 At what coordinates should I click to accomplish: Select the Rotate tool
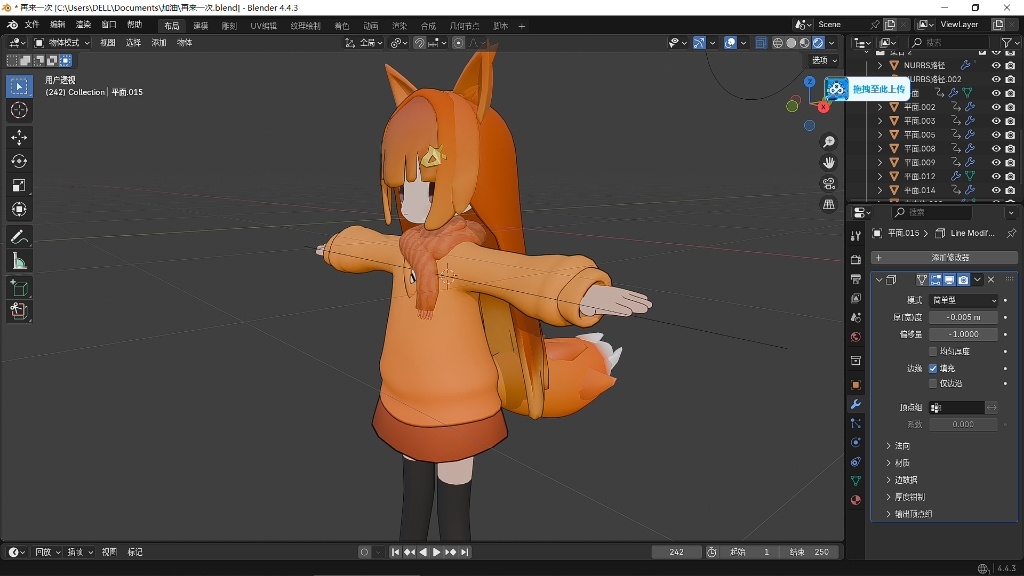point(19,161)
